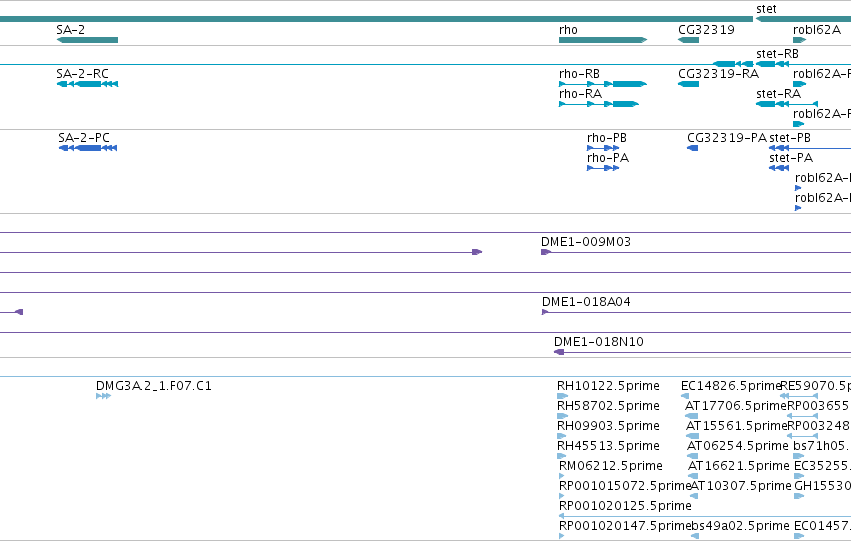
Task: Click the AT10307.5prime EST label
Action: [741, 486]
